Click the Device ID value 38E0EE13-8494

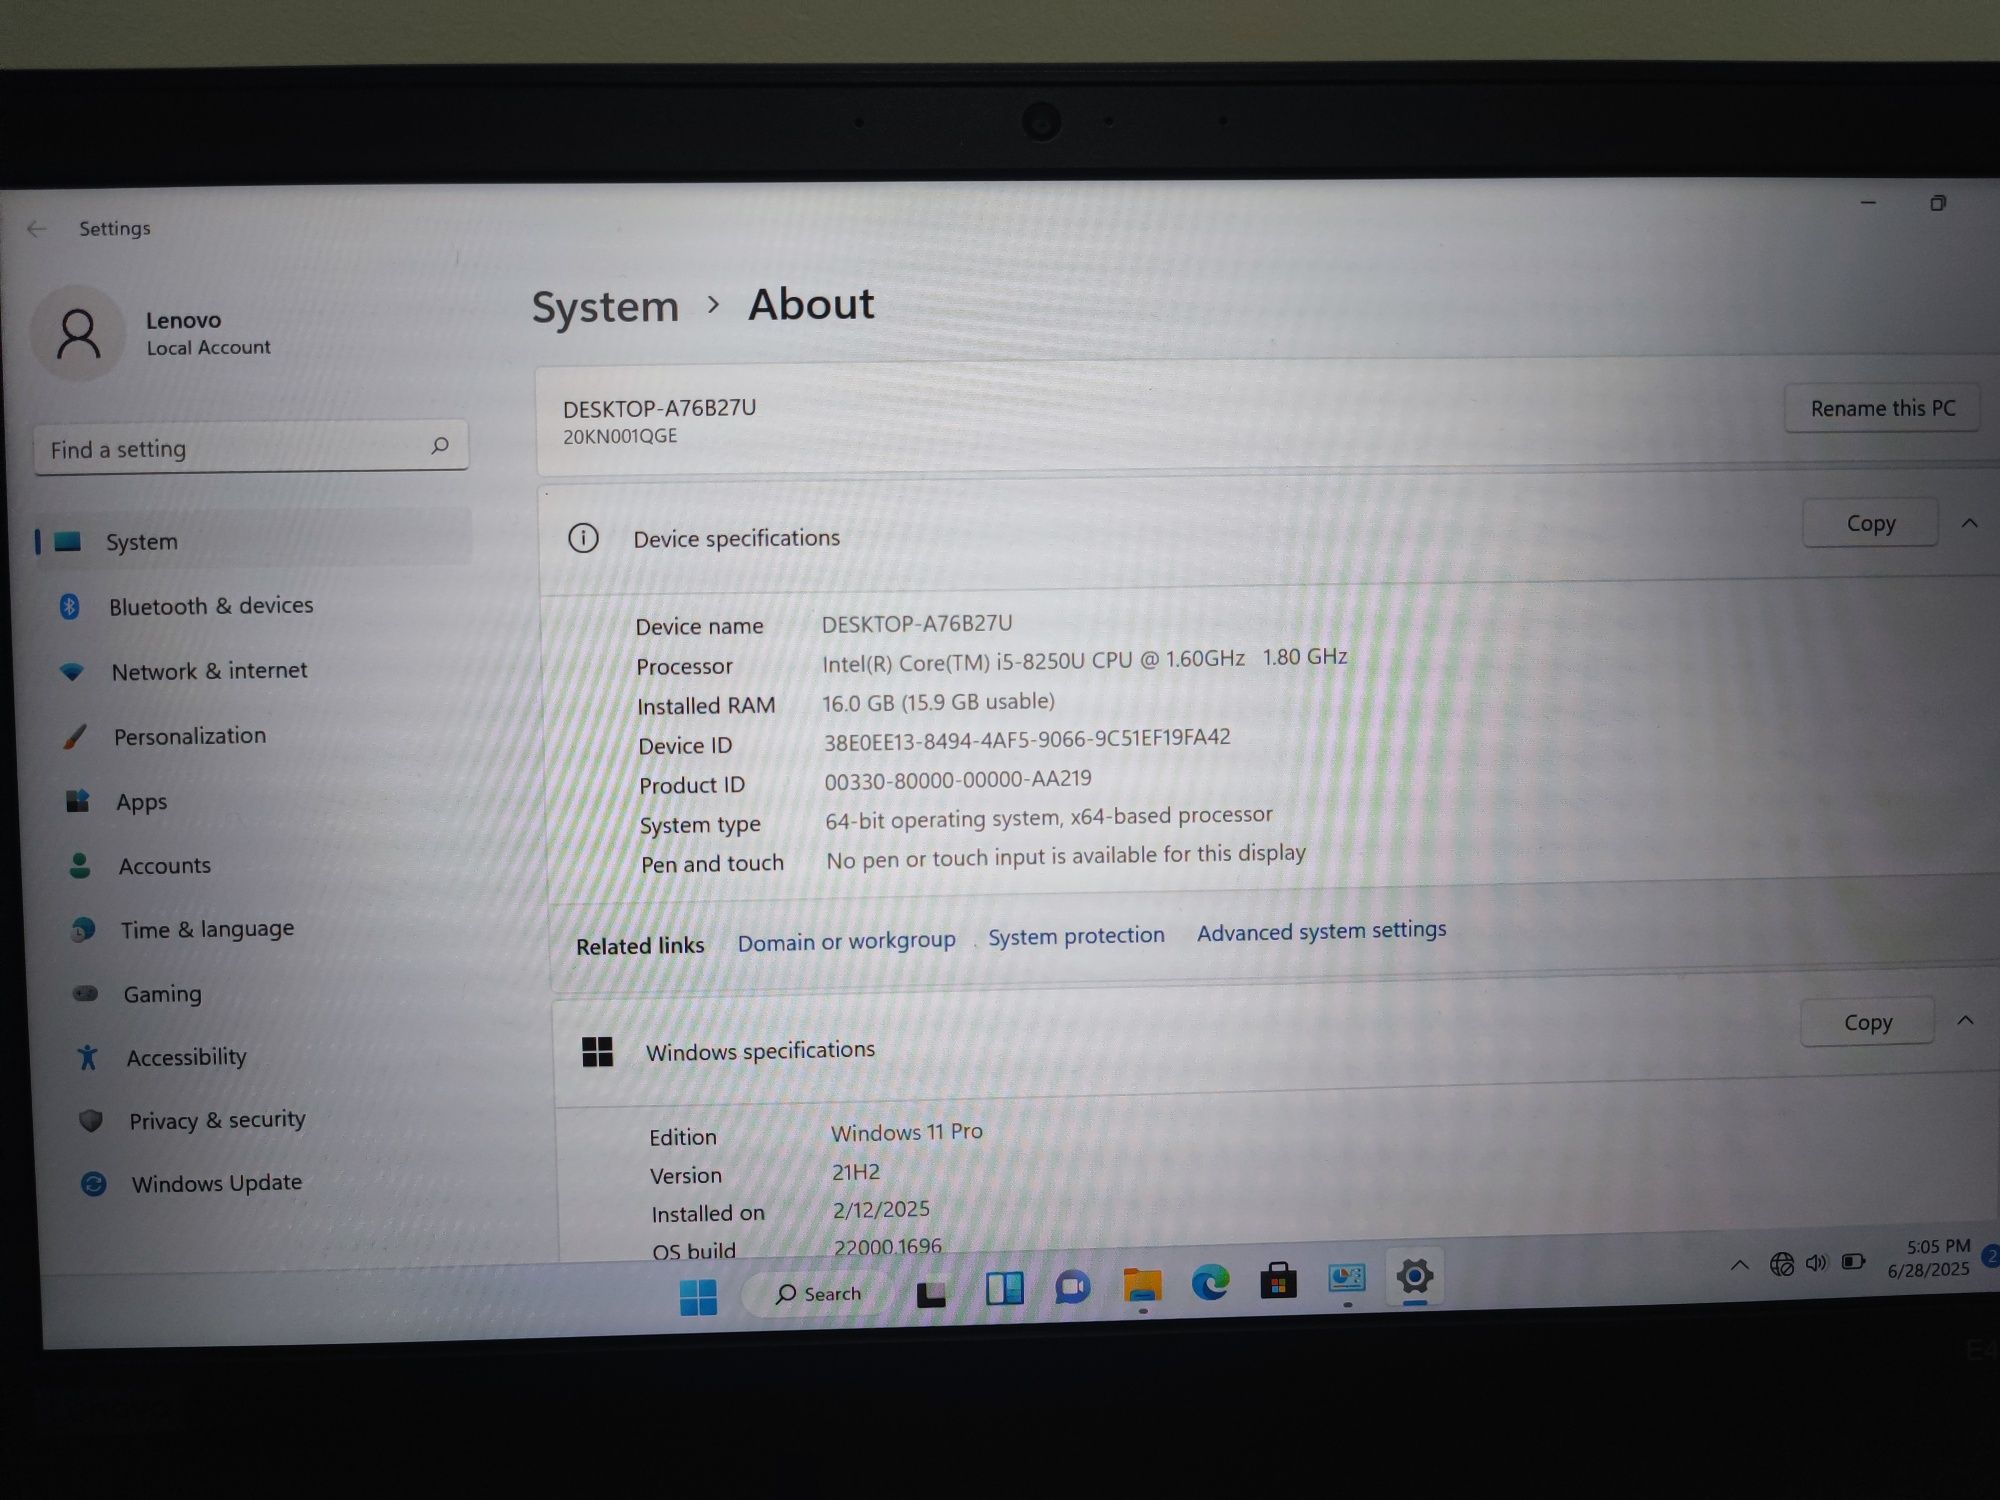pyautogui.click(x=1027, y=739)
